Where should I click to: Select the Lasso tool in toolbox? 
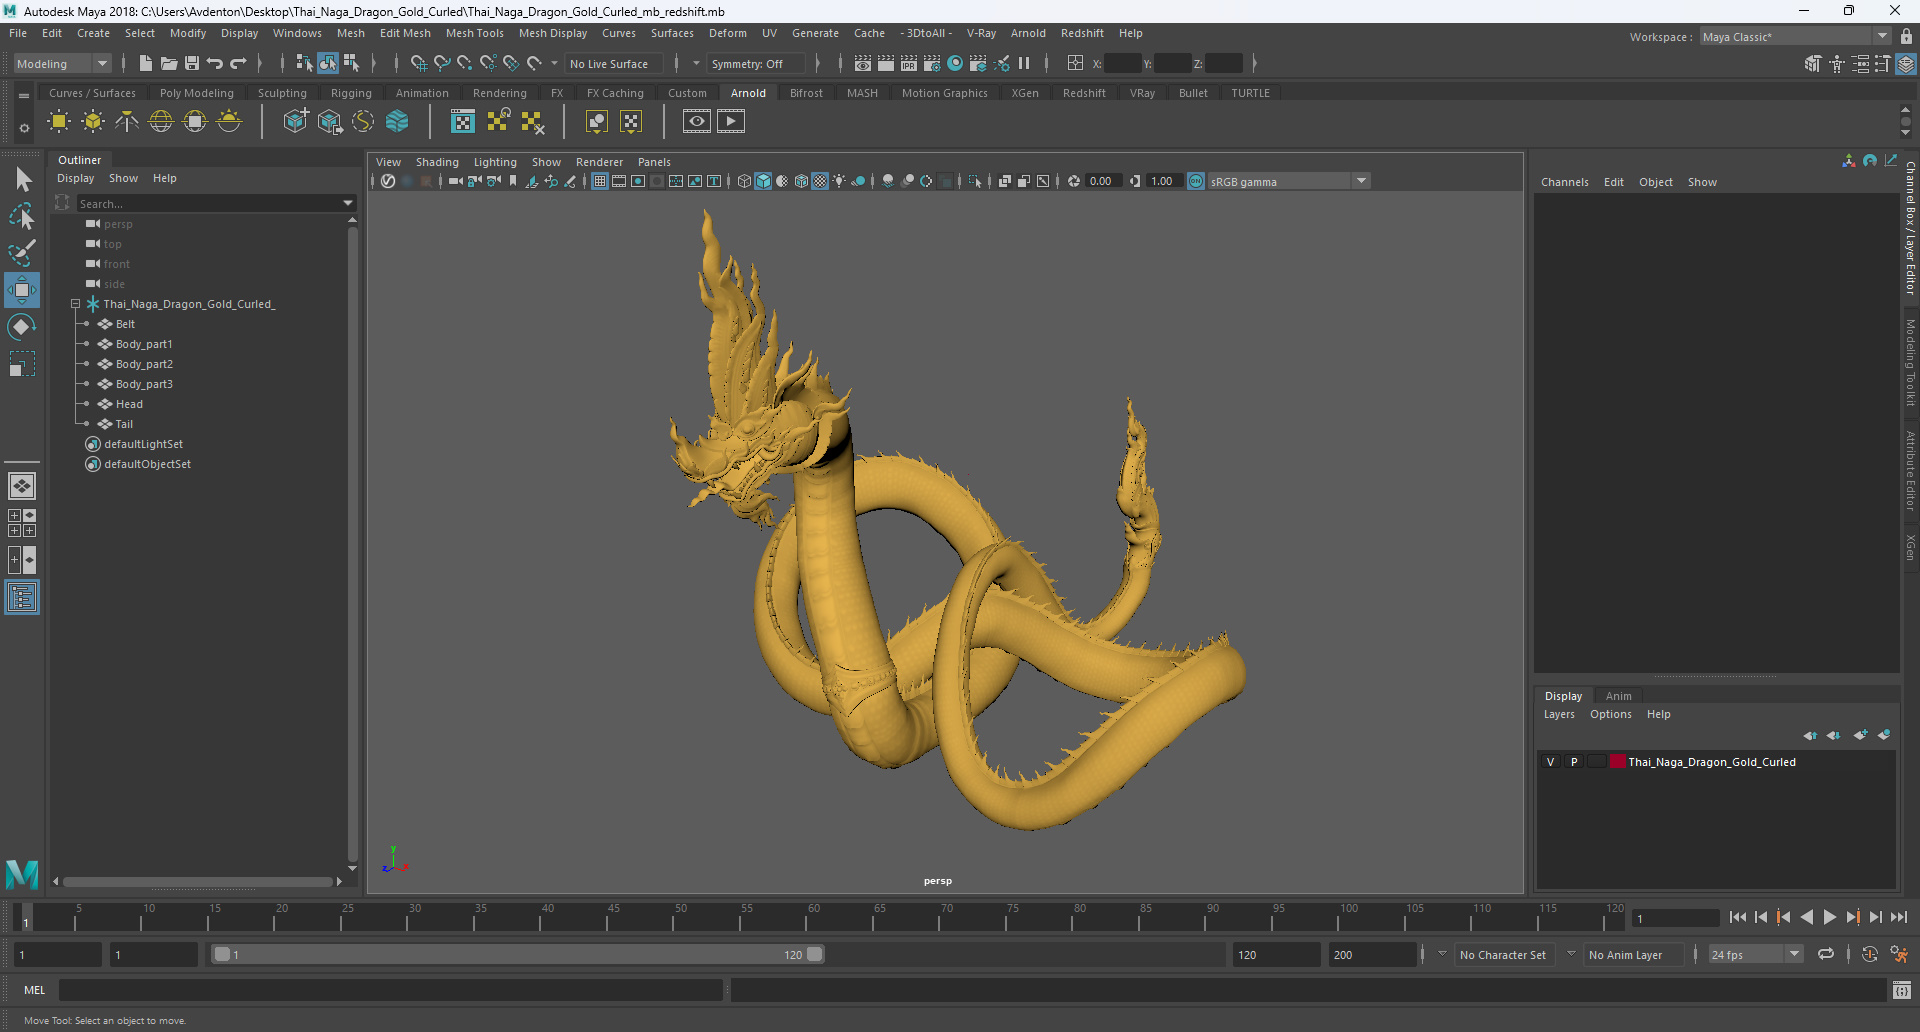(x=22, y=216)
